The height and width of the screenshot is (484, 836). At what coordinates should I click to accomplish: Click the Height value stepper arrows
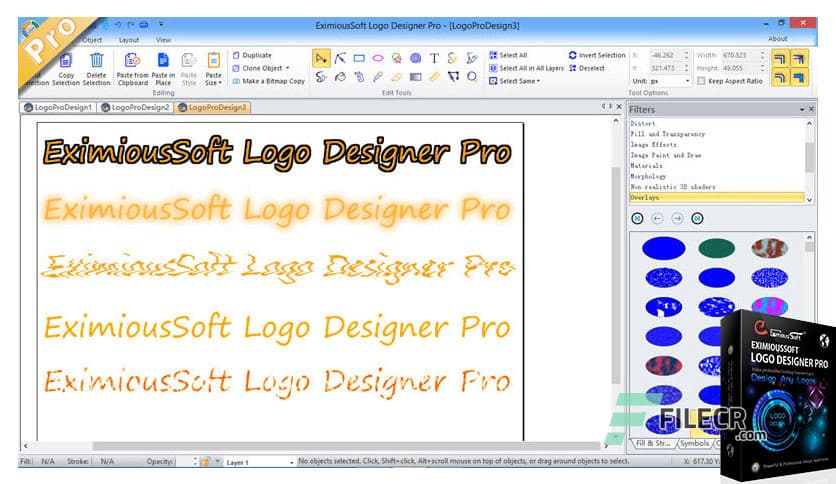point(762,68)
